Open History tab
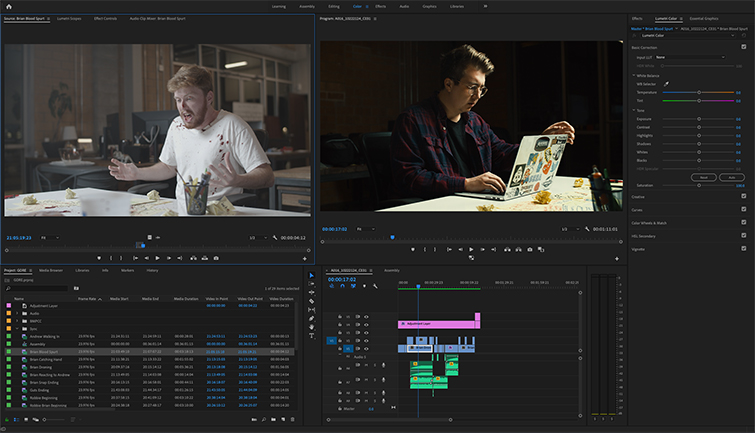Image resolution: width=755 pixels, height=433 pixels. pos(152,270)
